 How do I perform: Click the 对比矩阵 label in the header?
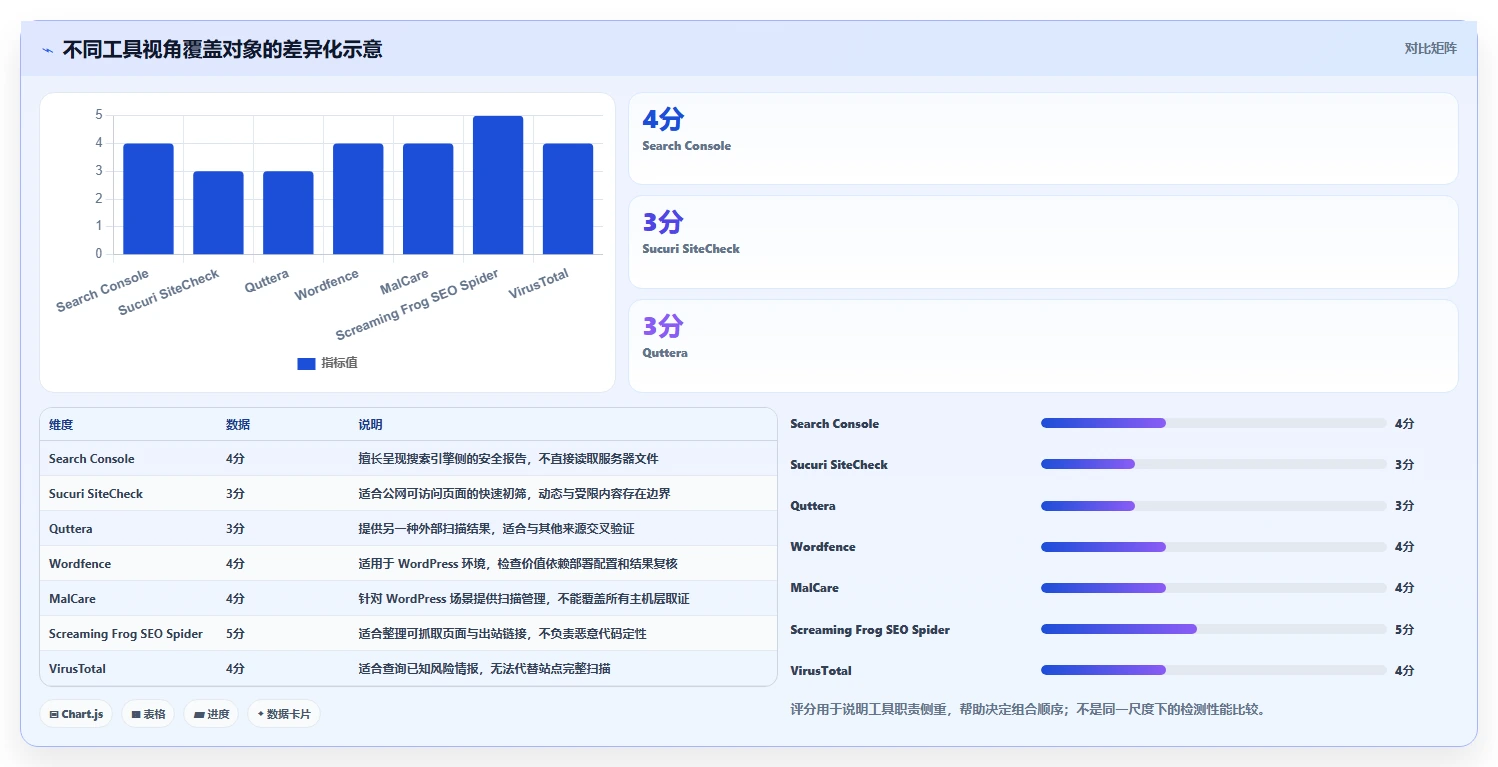pos(1431,48)
